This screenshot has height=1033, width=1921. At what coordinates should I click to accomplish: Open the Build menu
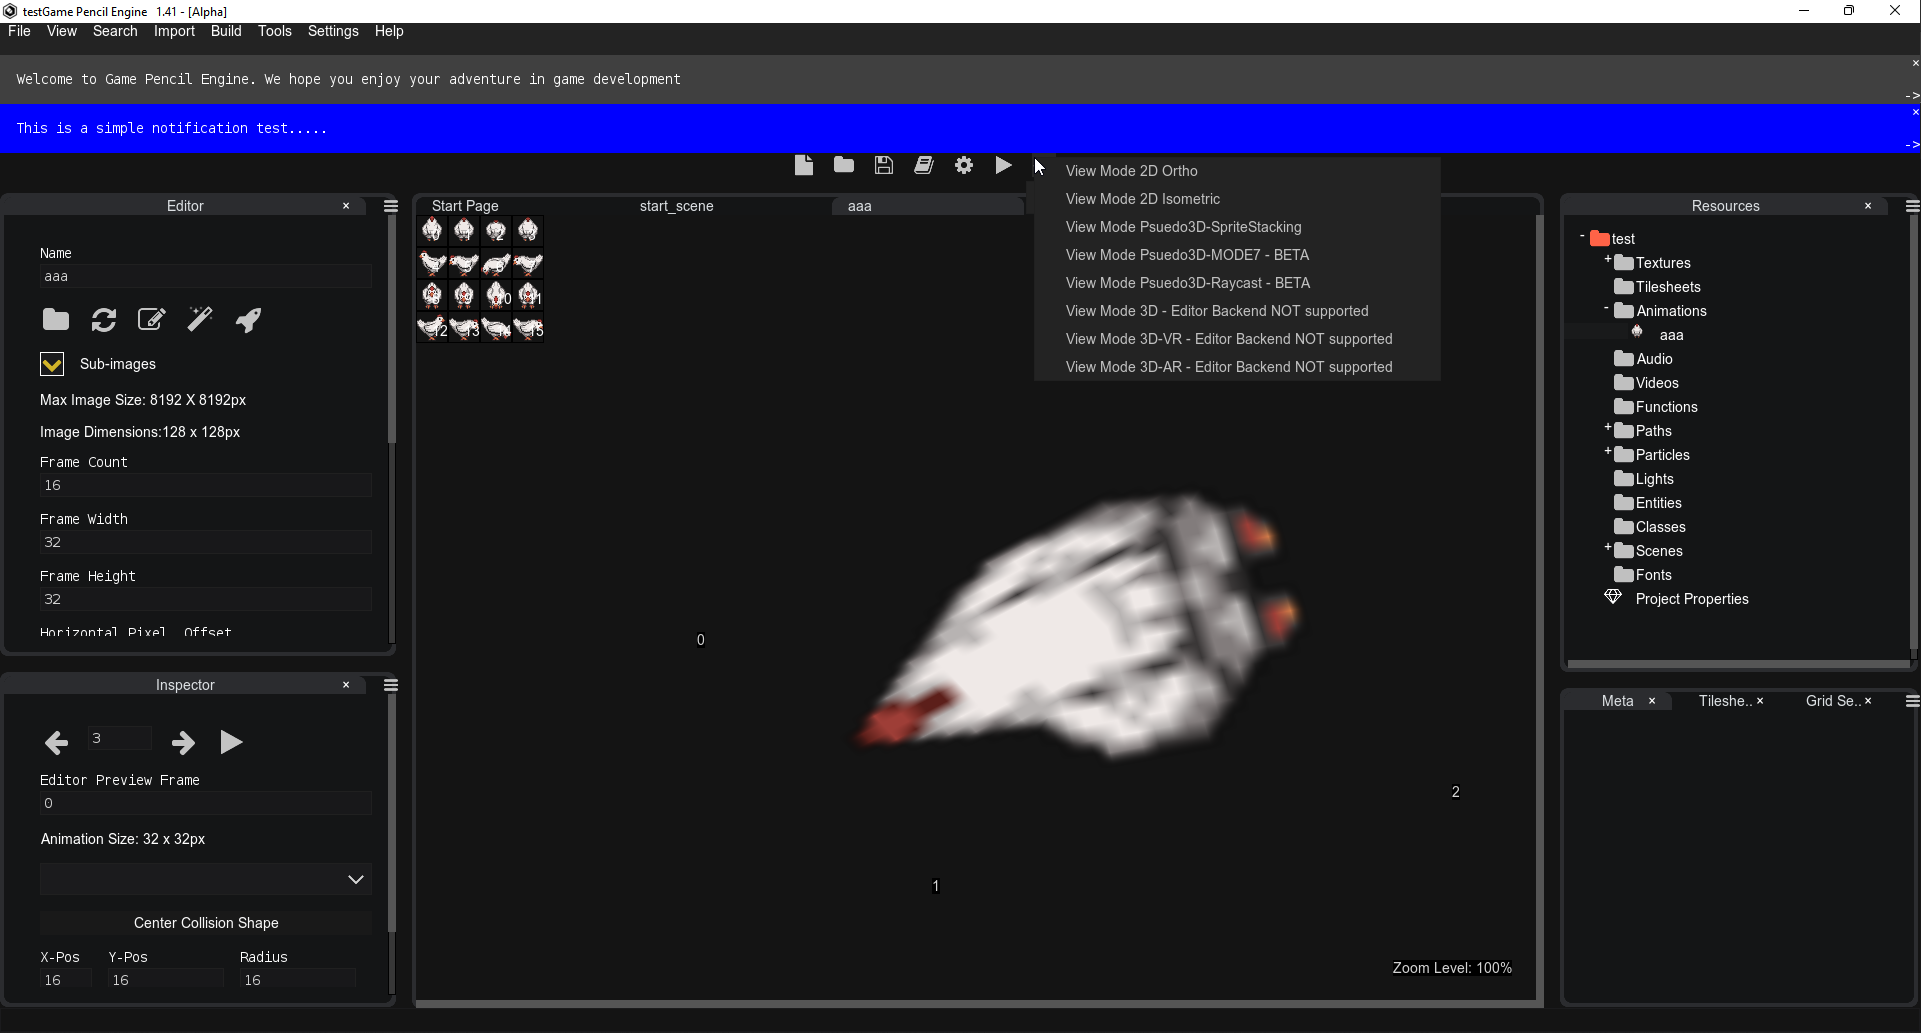click(x=226, y=31)
